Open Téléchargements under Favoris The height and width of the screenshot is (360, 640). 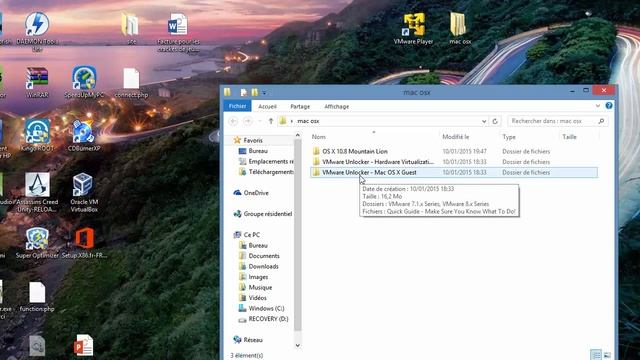click(266, 172)
